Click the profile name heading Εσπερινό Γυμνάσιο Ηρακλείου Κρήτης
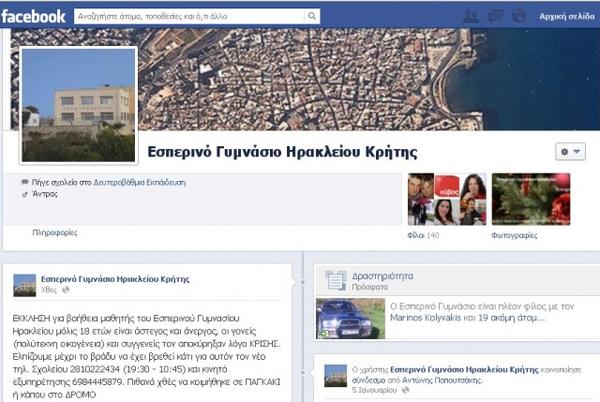This screenshot has width=600, height=402. (282, 152)
